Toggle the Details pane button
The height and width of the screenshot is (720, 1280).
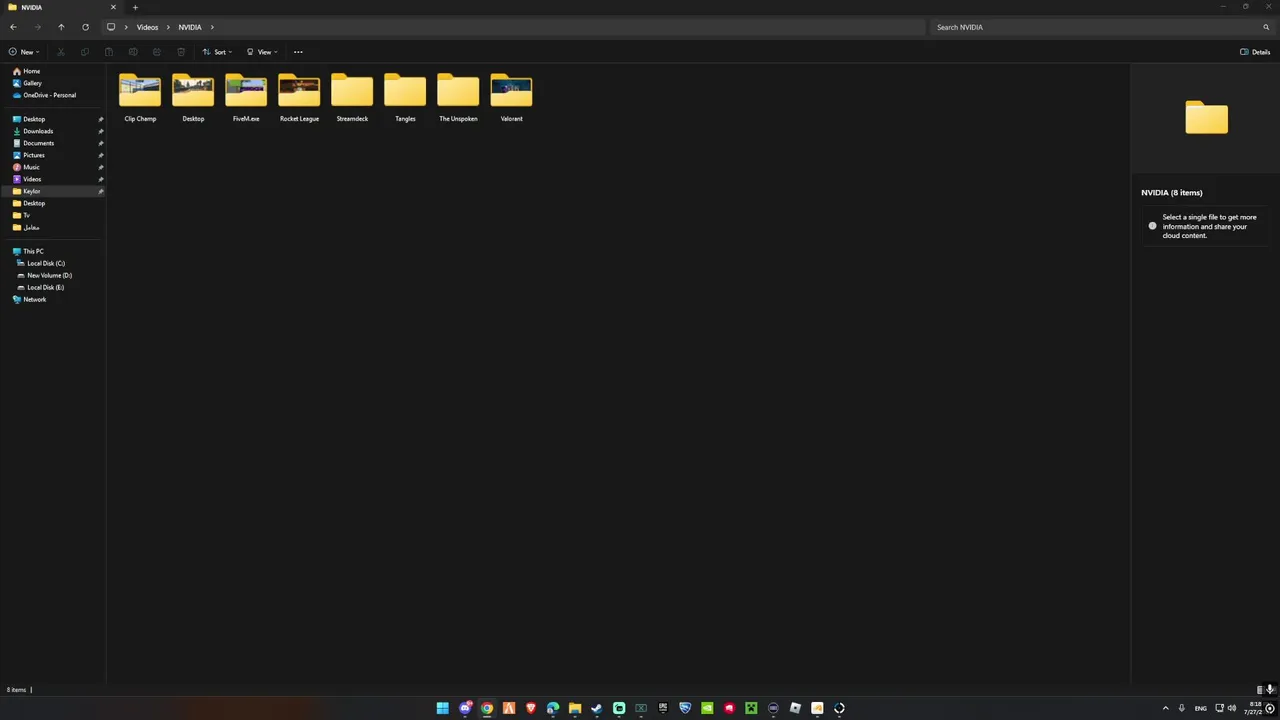[1255, 52]
